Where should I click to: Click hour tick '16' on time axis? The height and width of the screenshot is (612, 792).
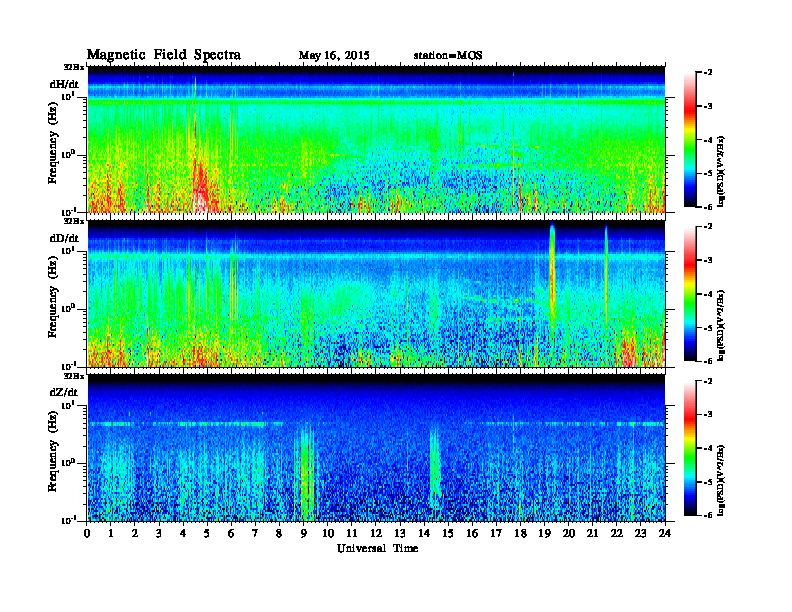pyautogui.click(x=472, y=534)
